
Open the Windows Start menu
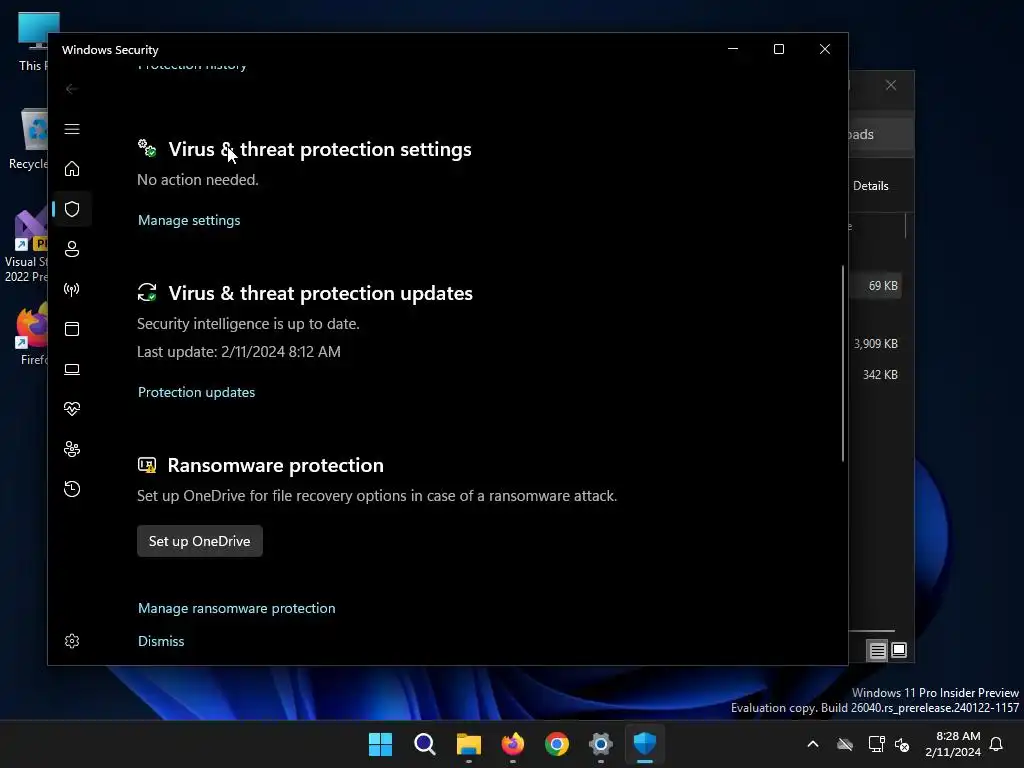380,744
